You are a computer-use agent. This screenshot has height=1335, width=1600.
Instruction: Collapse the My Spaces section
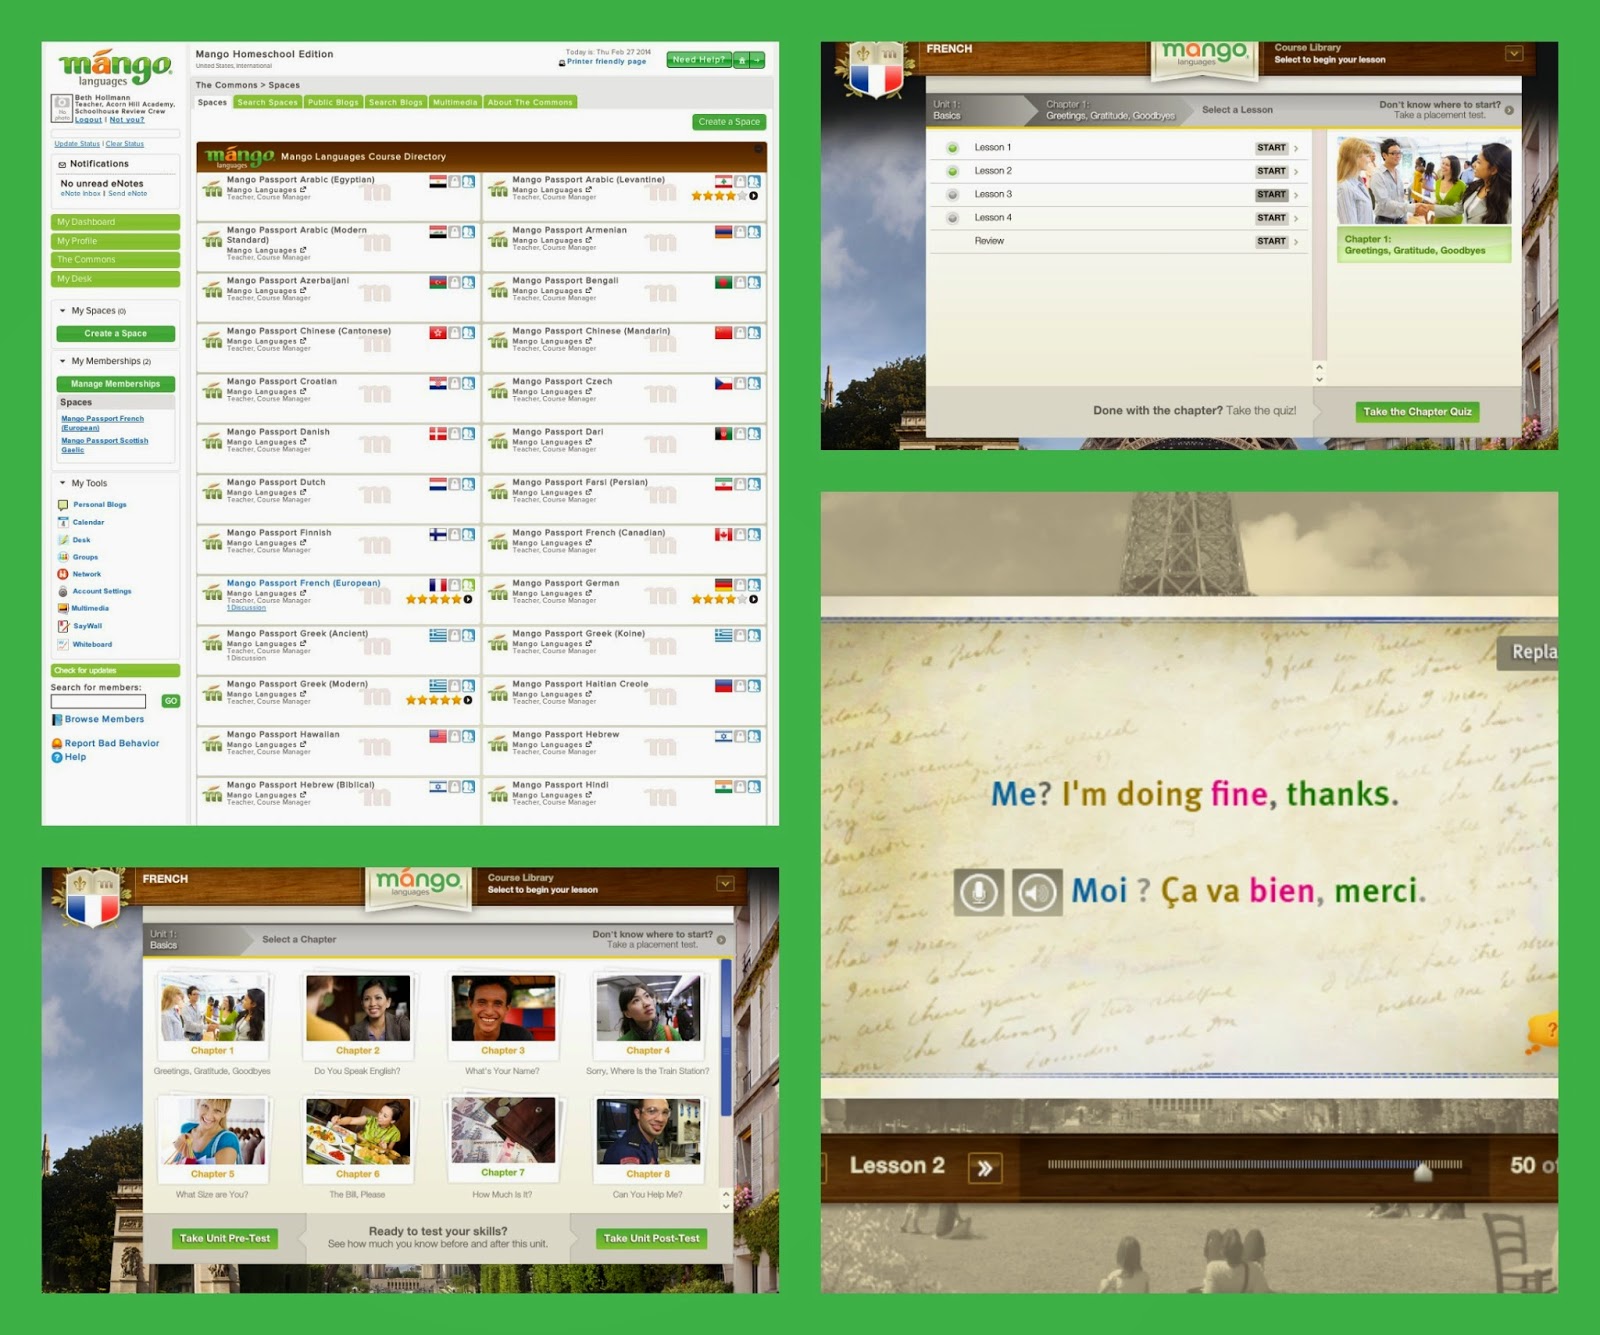pyautogui.click(x=63, y=311)
